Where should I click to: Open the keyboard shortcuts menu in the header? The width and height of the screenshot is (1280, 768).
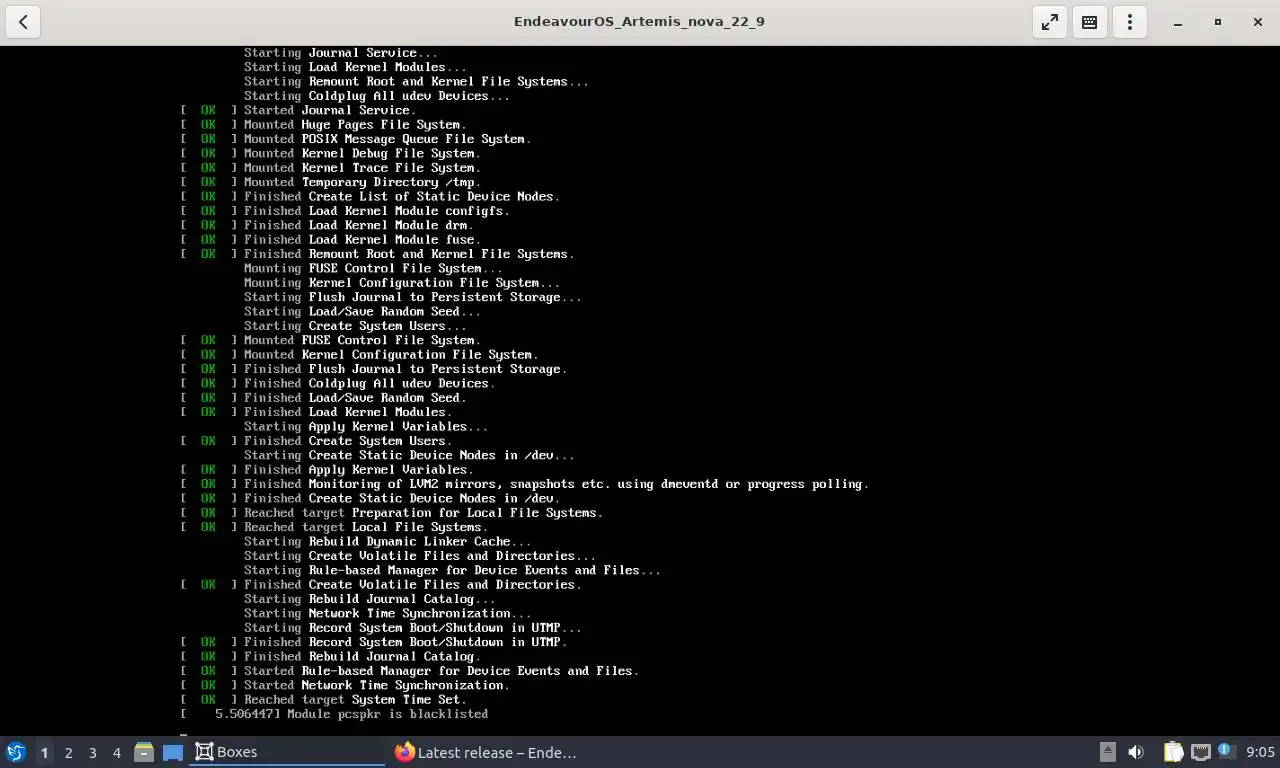tap(1090, 22)
